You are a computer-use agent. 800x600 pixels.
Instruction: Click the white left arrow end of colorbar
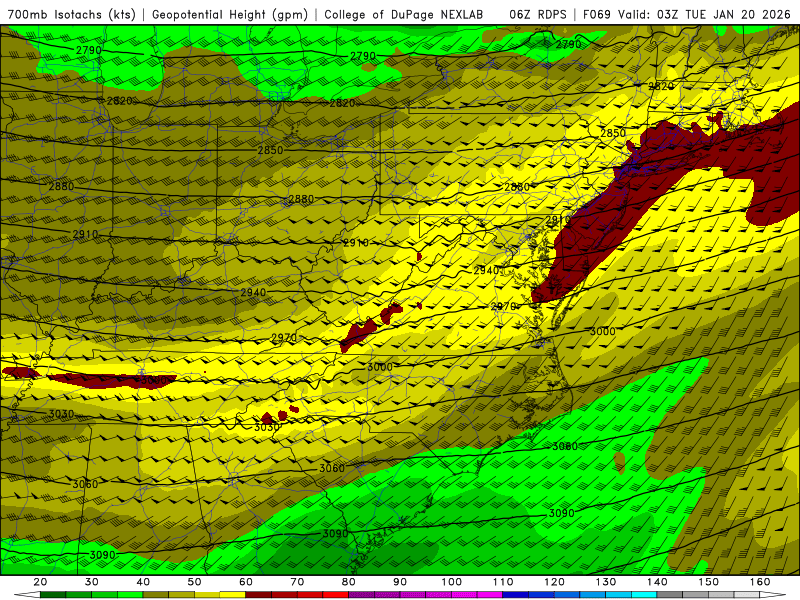click(x=27, y=595)
